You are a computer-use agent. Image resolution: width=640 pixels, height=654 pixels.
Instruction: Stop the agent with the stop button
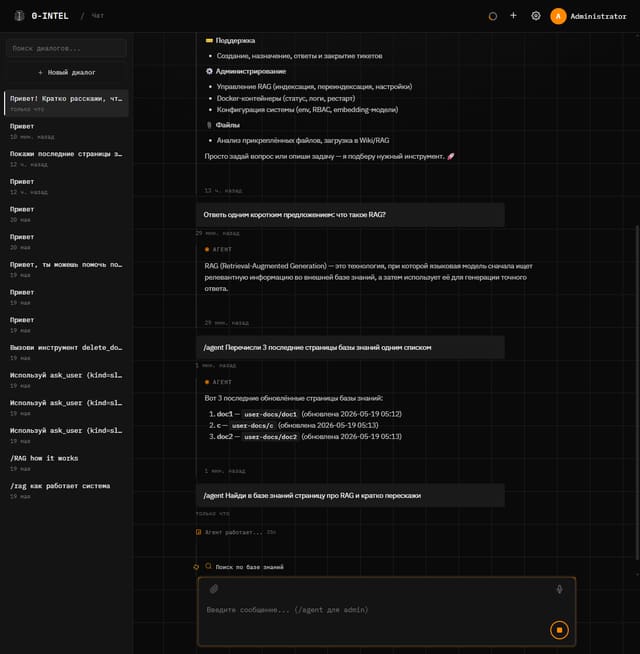pos(559,630)
